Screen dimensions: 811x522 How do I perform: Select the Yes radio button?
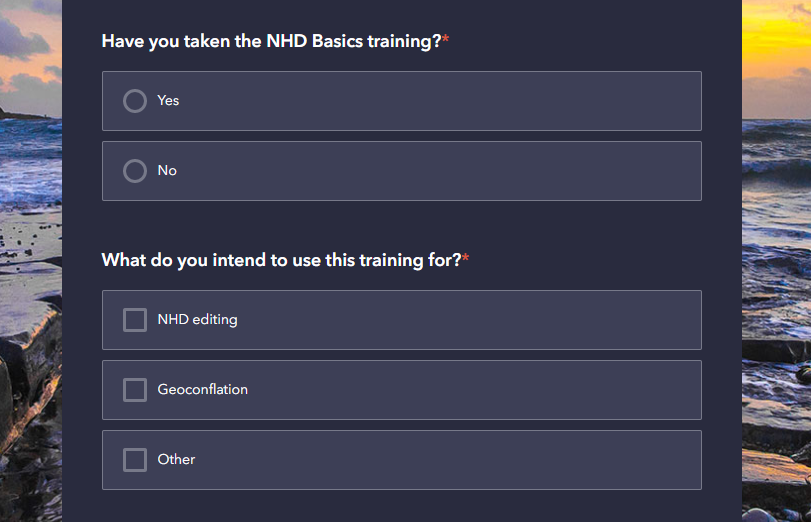(x=135, y=101)
